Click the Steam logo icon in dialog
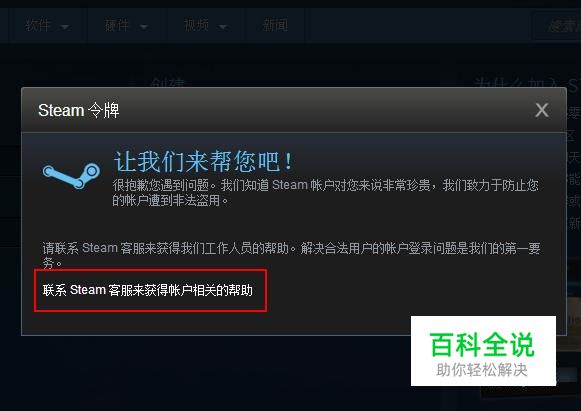This screenshot has height=411, width=581. [x=71, y=176]
